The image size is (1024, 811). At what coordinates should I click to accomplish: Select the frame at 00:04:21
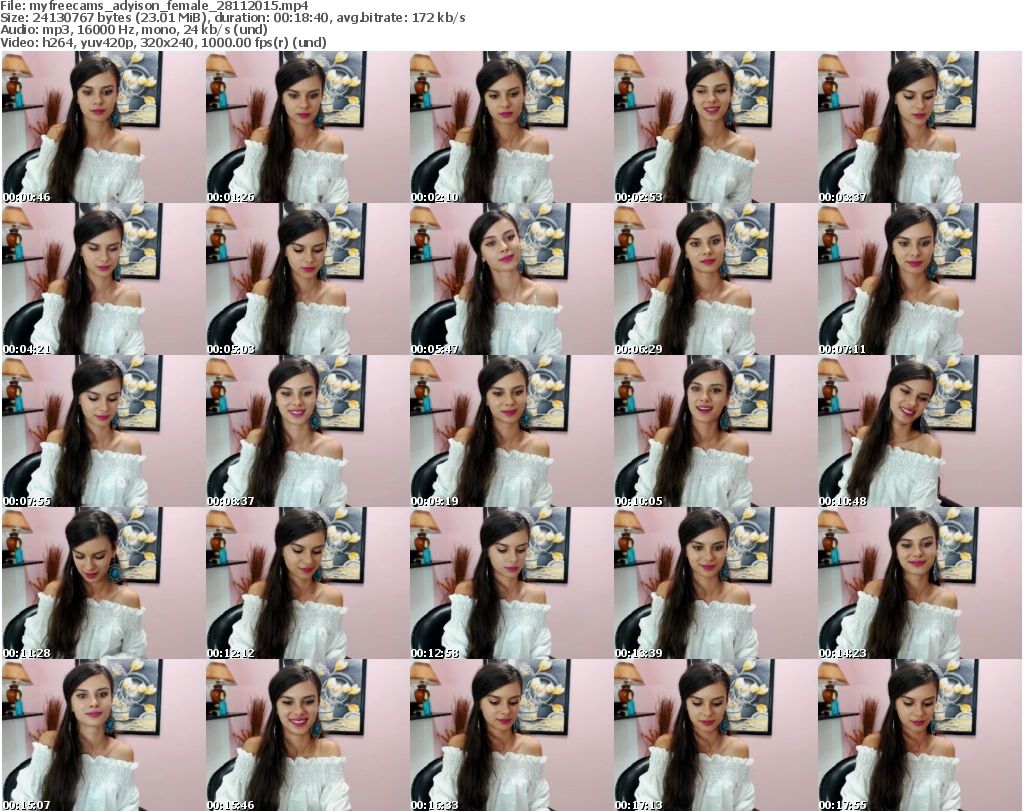pos(103,279)
